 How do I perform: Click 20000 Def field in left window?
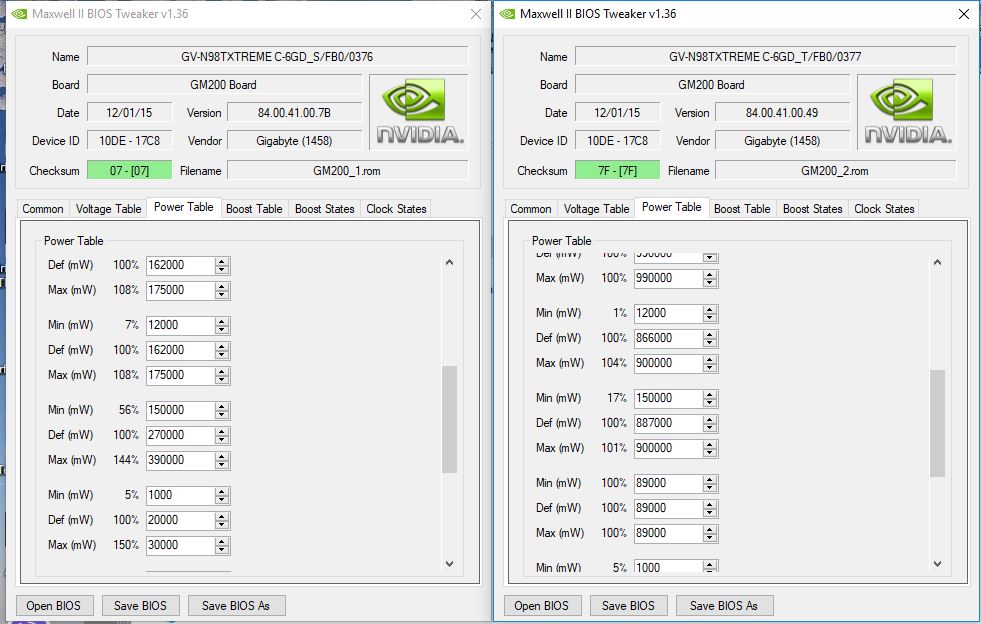pos(180,520)
